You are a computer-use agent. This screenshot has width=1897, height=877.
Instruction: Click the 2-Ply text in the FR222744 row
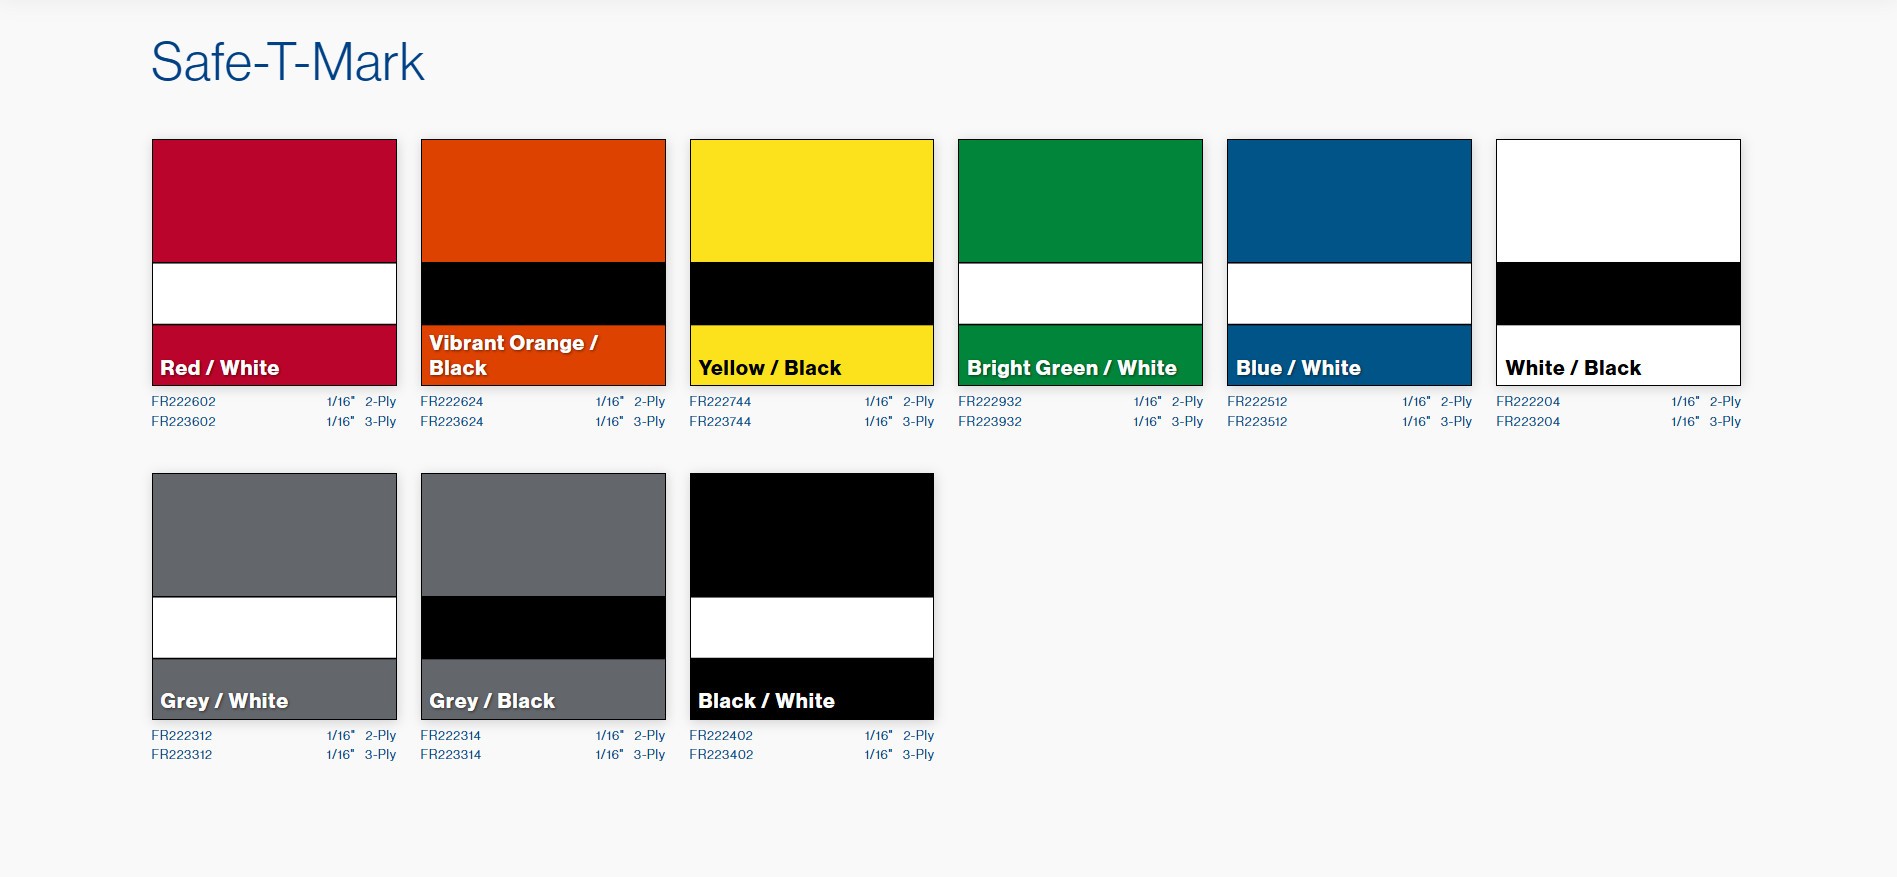point(918,402)
